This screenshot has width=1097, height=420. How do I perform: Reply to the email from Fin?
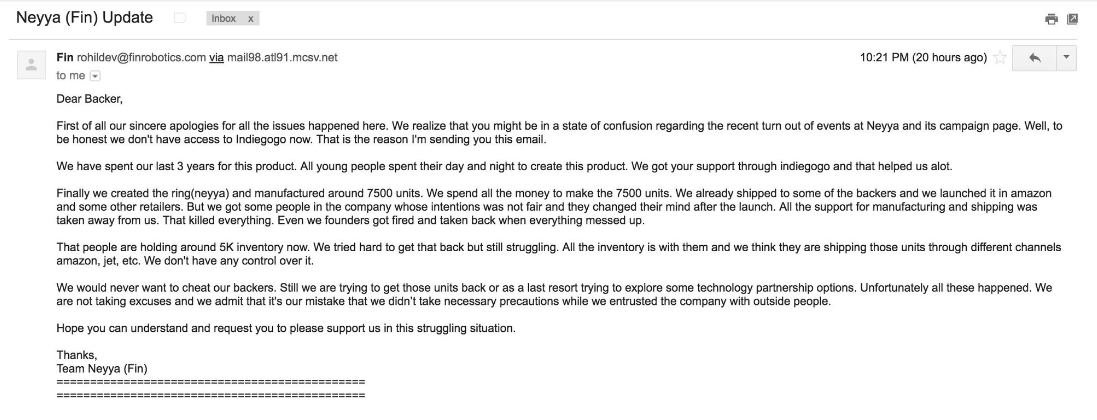tap(1033, 57)
